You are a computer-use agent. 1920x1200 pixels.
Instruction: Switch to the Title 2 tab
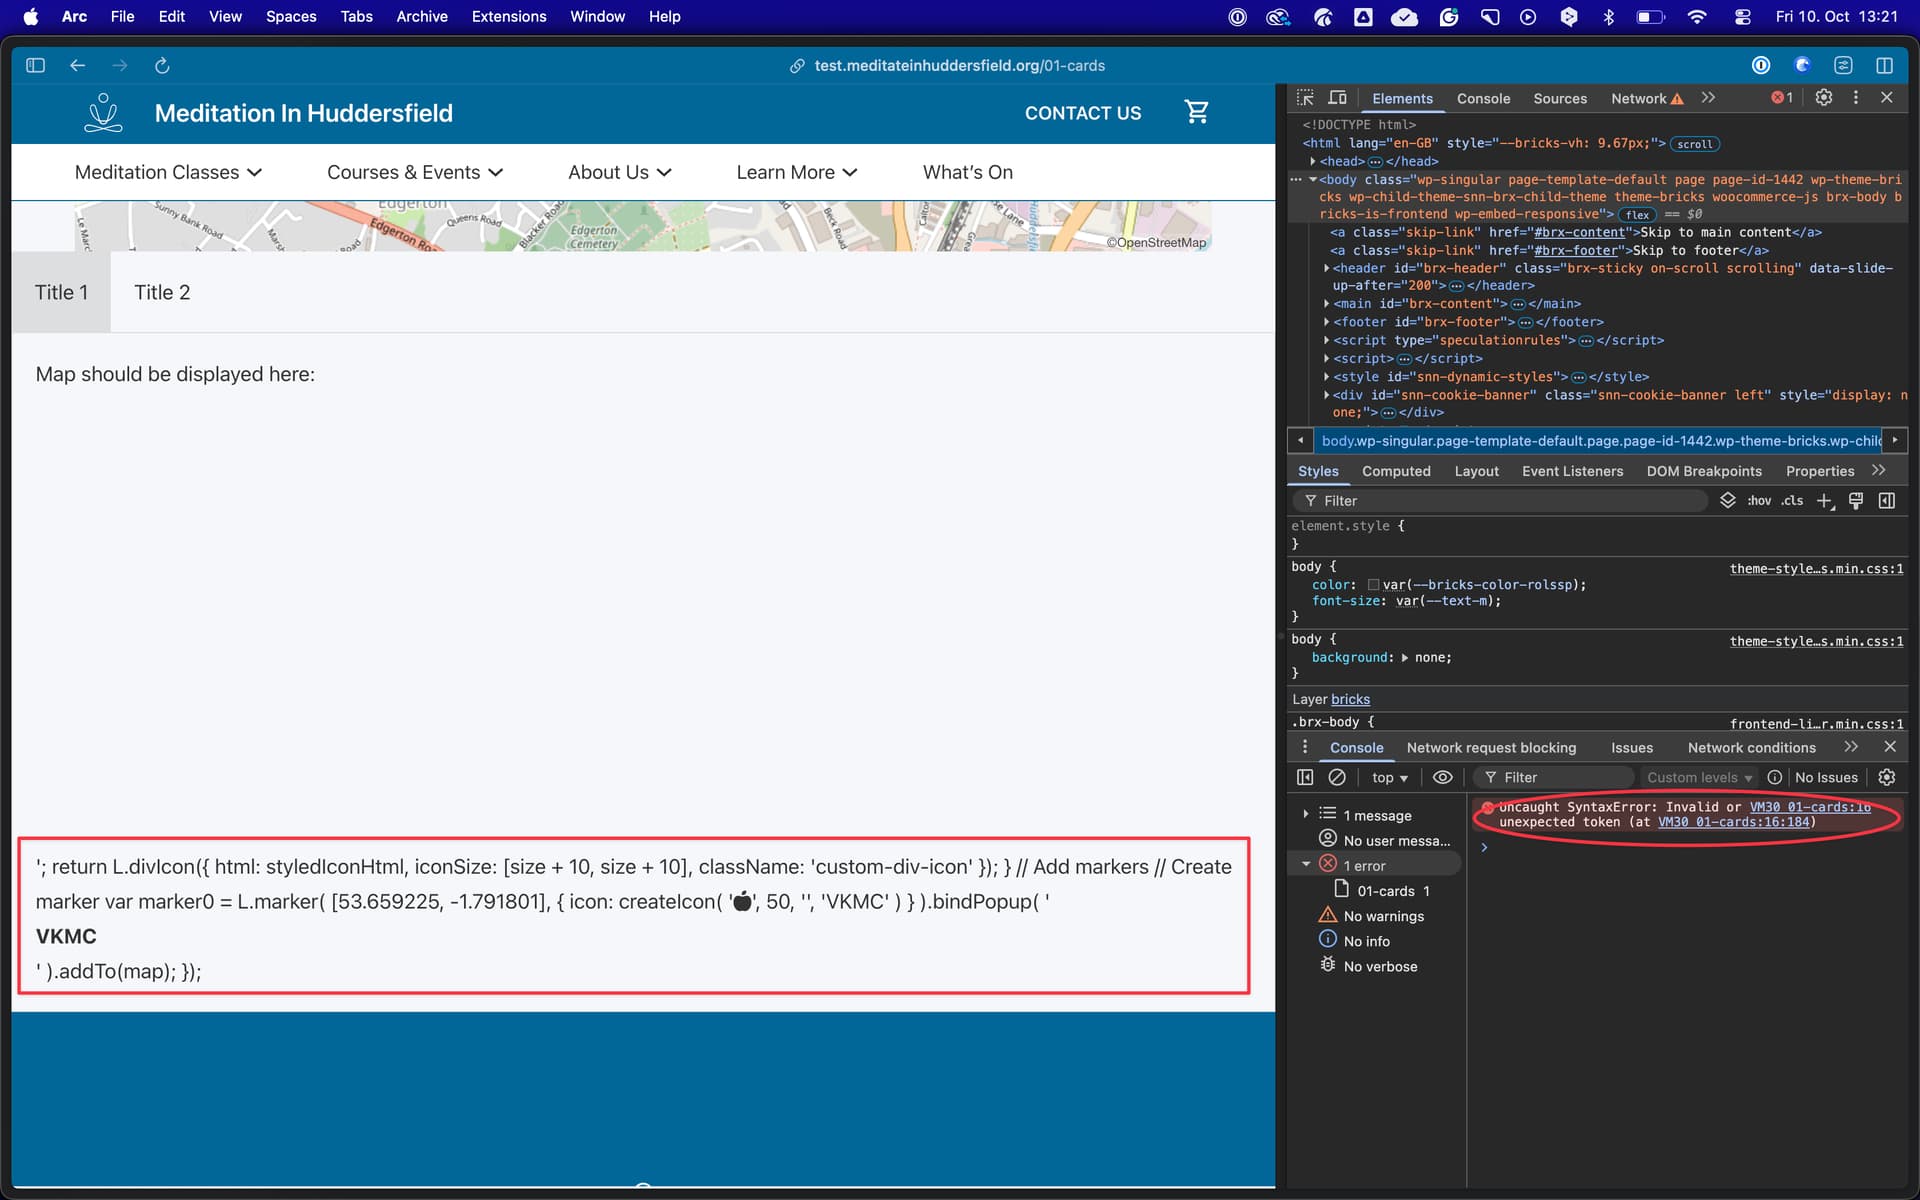point(162,292)
